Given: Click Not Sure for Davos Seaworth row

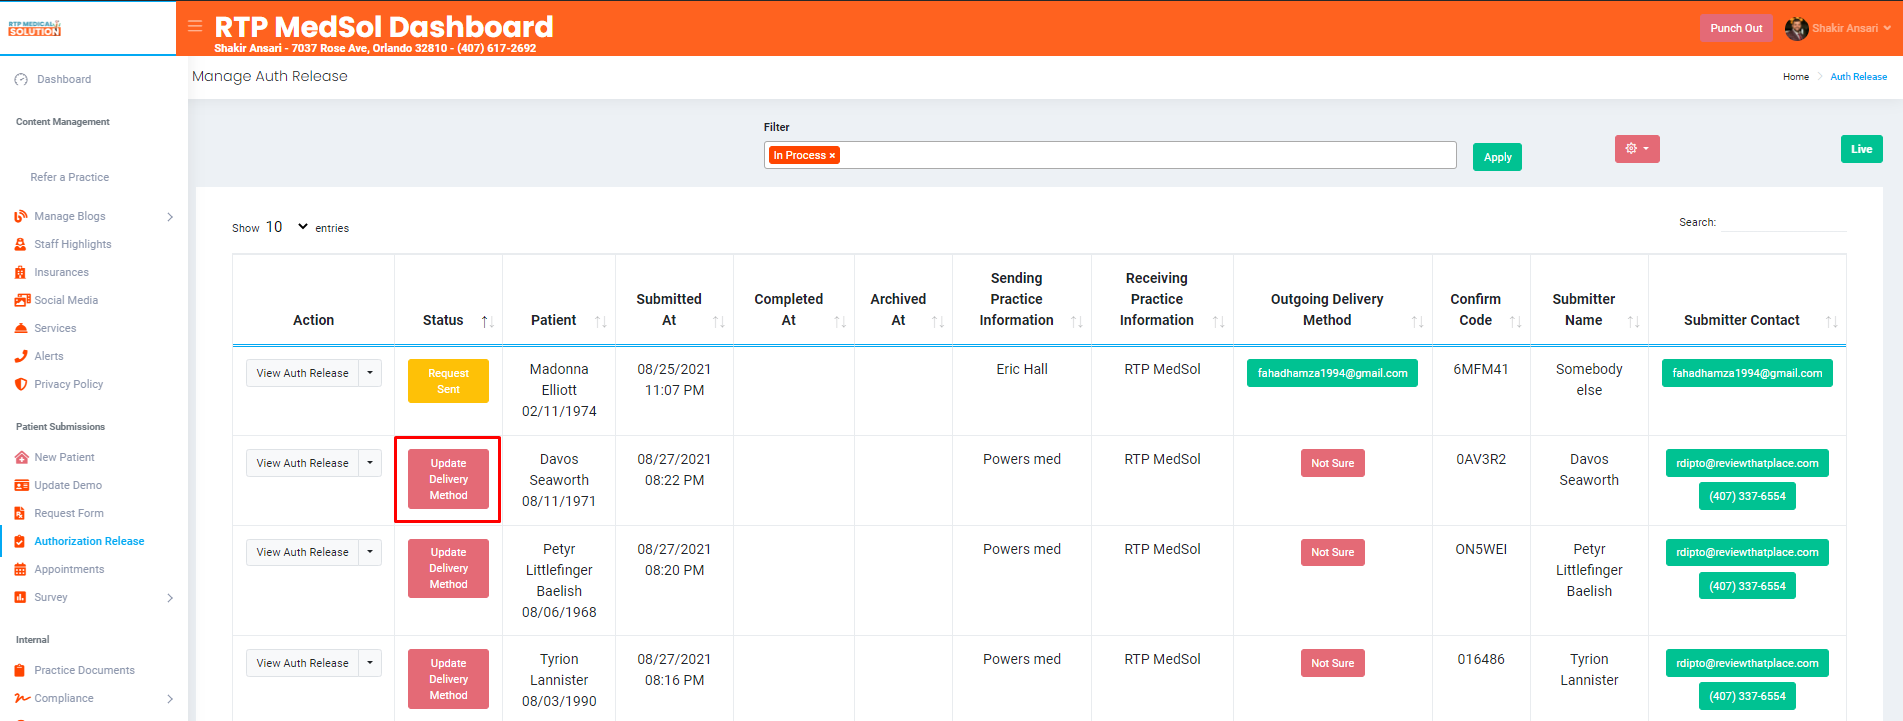Looking at the screenshot, I should (x=1332, y=463).
